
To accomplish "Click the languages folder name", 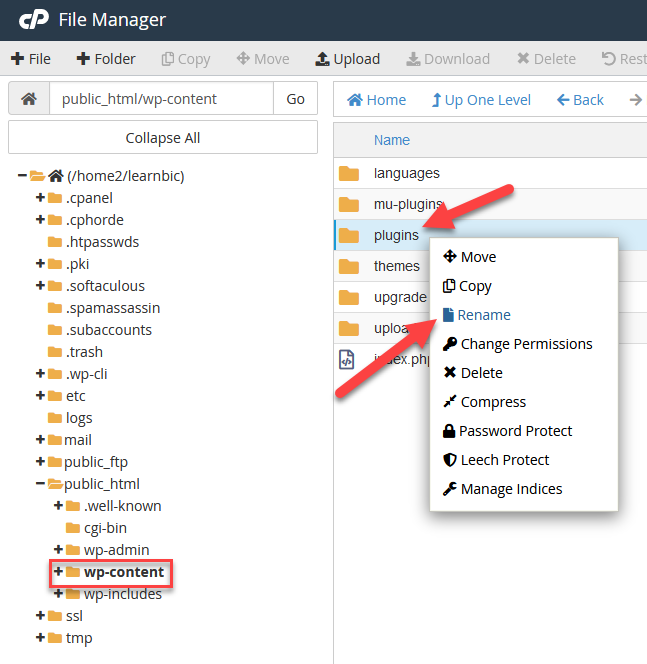I will pos(406,173).
